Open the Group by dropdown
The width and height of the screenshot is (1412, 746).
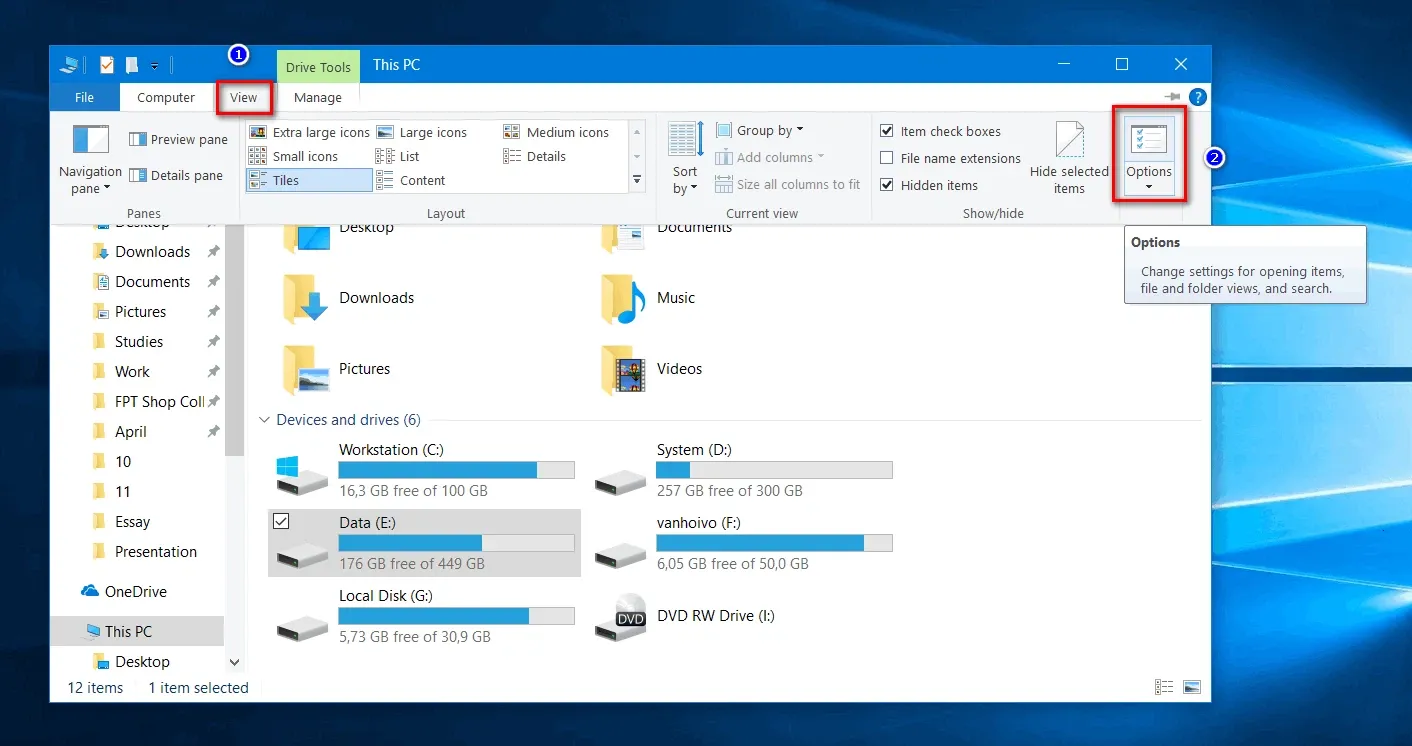coord(760,130)
